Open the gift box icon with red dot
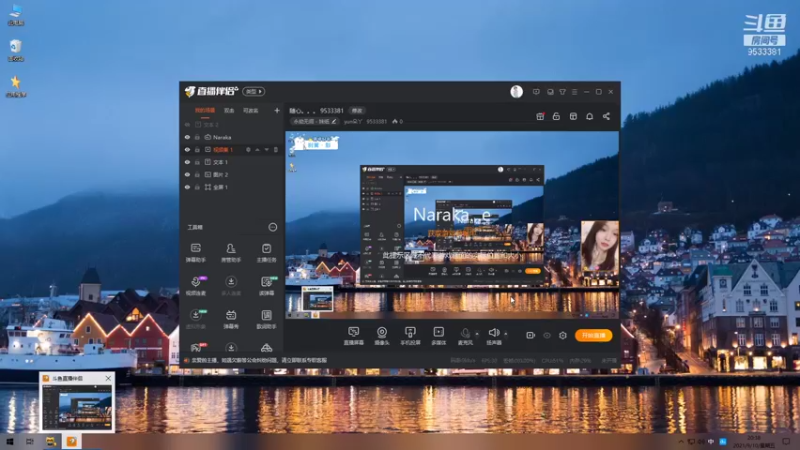800x450 pixels. click(x=540, y=116)
